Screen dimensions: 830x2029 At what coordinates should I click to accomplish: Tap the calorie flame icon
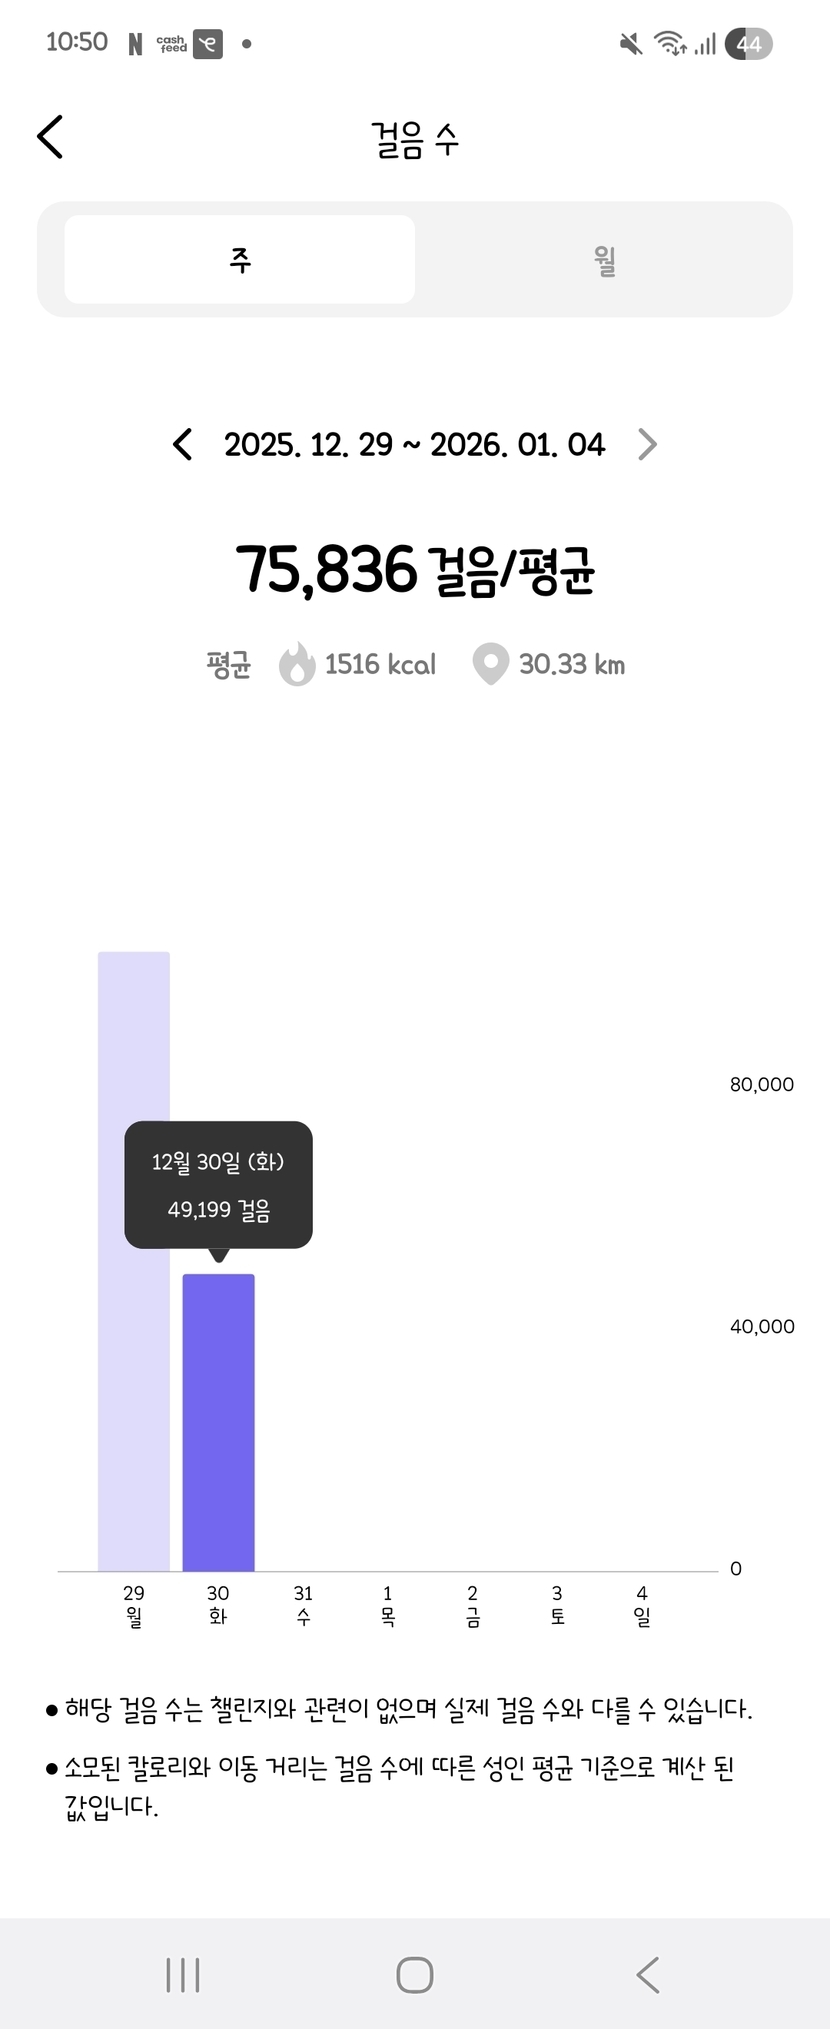297,664
